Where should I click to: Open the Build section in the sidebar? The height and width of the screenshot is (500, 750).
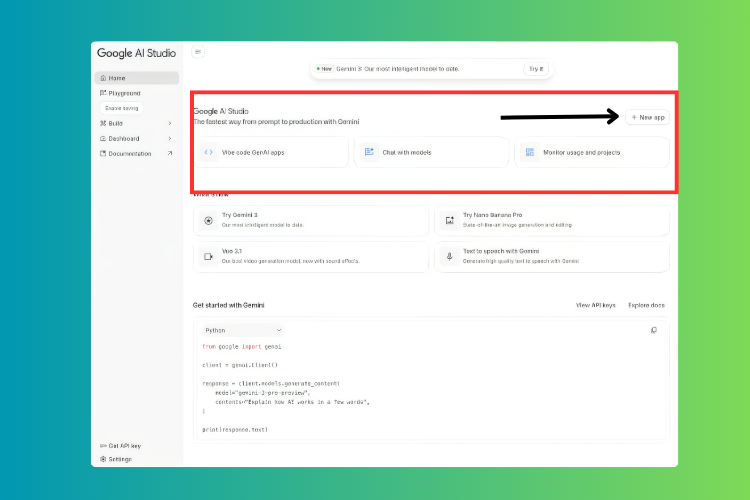(x=136, y=123)
